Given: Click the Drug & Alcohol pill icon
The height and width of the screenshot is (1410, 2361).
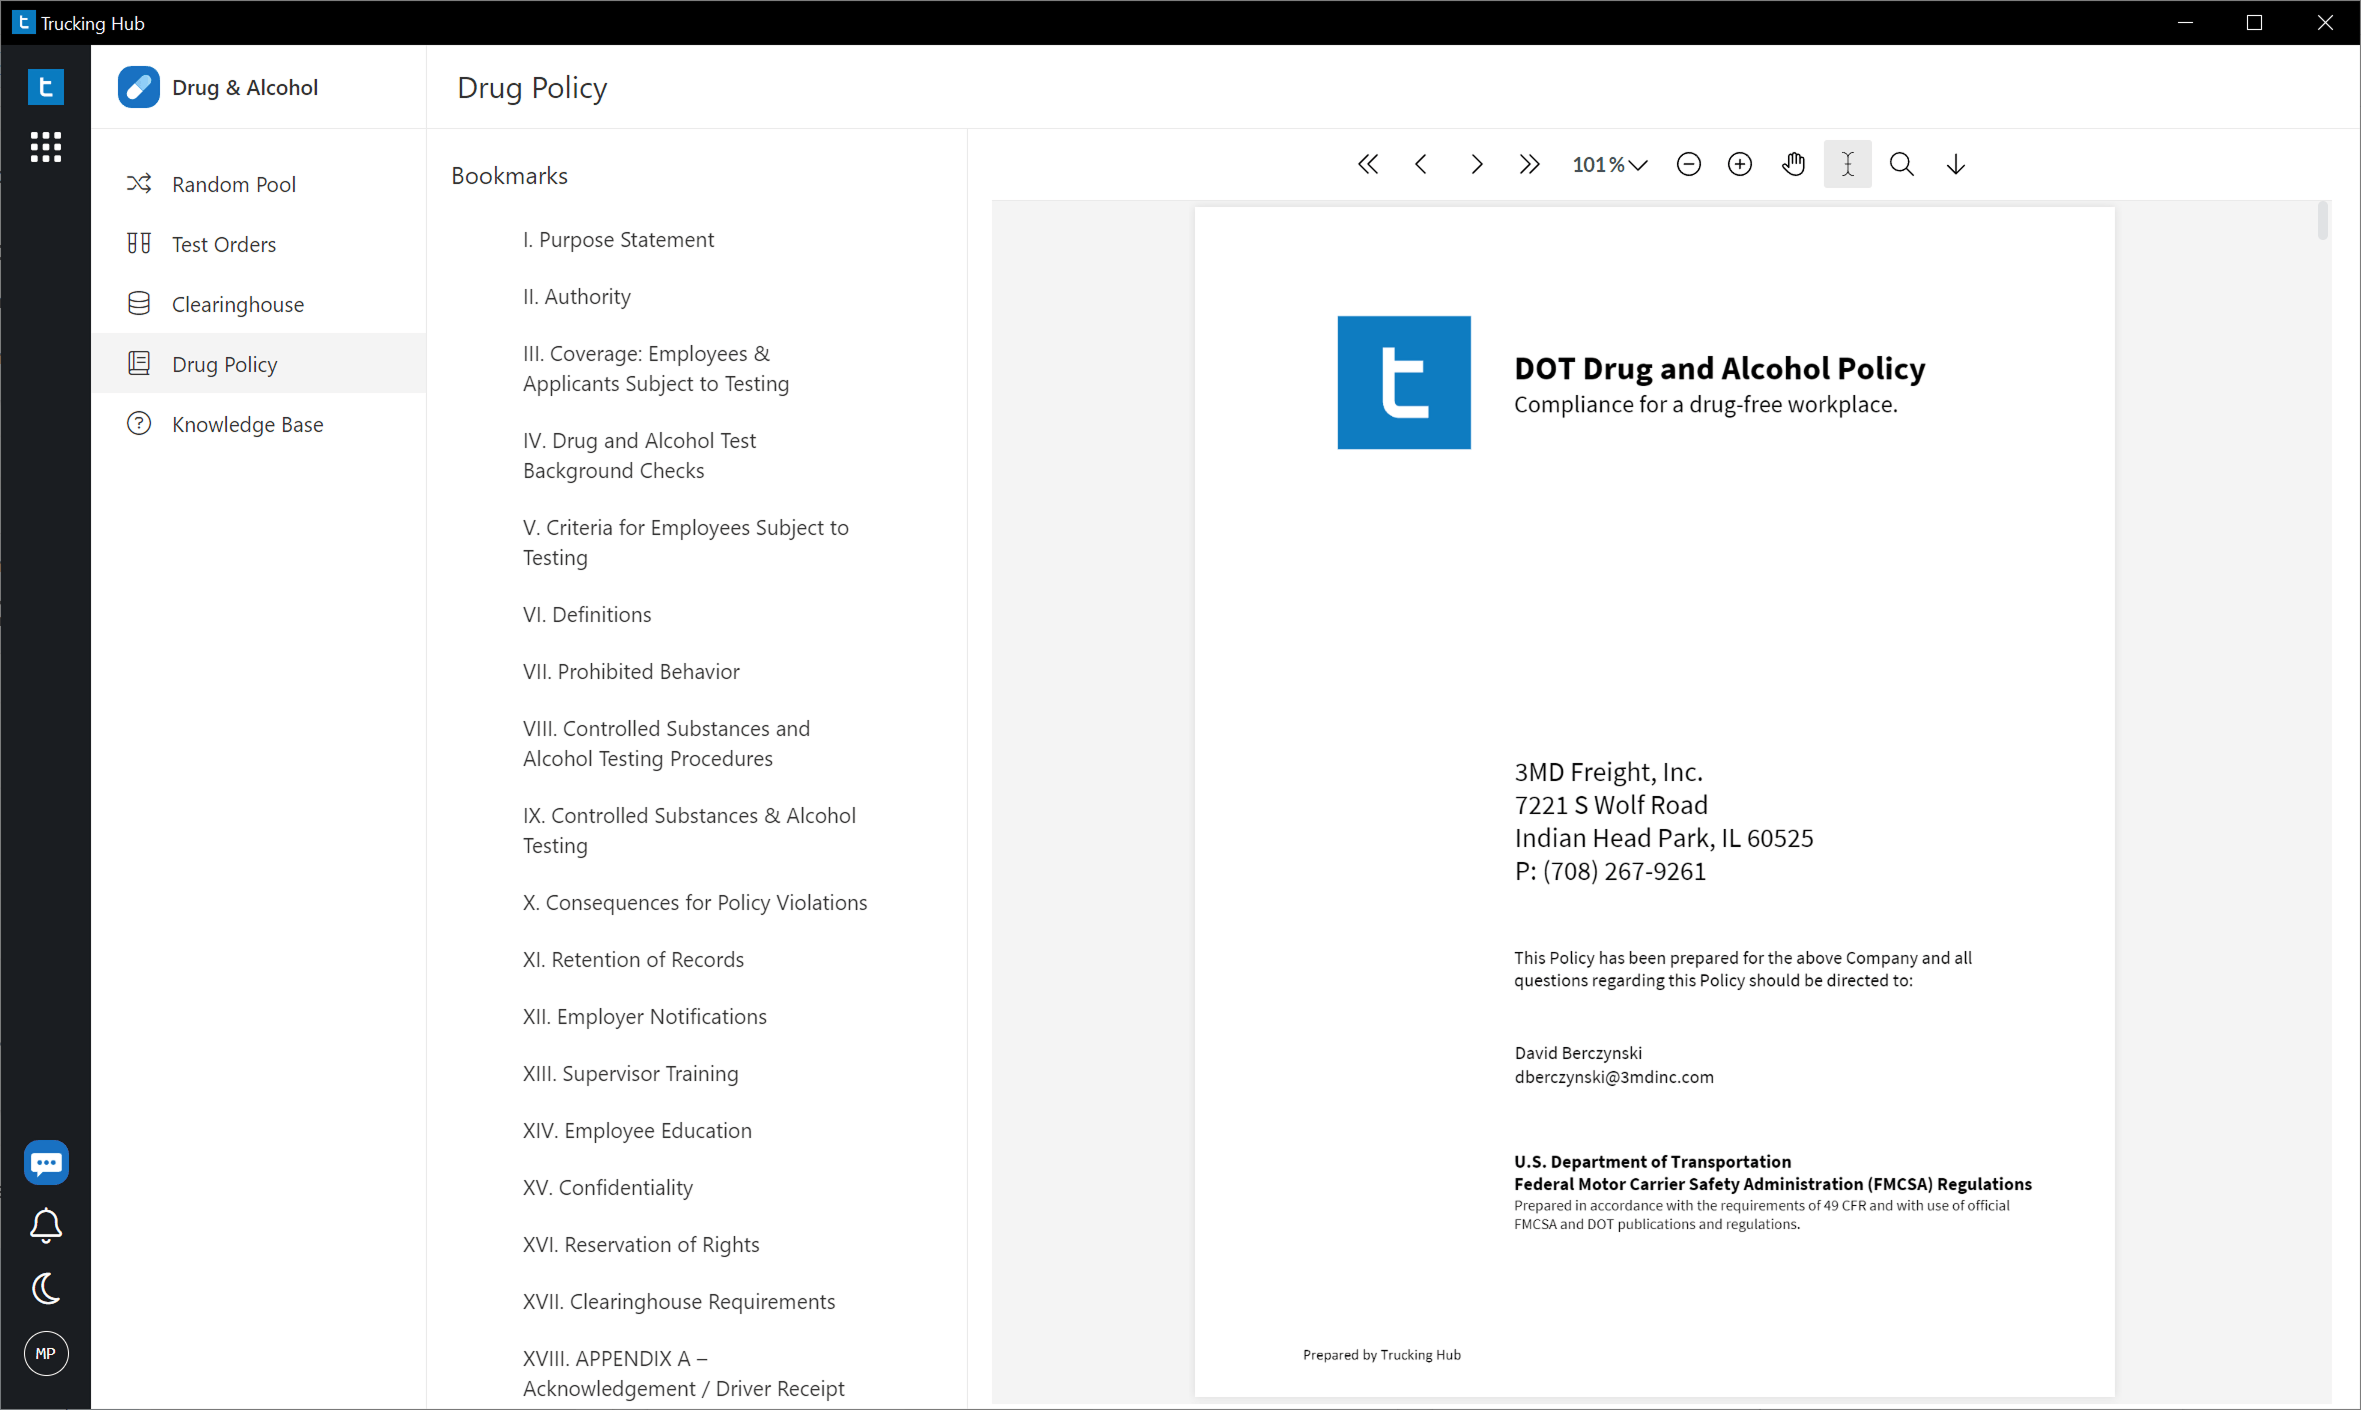Looking at the screenshot, I should (139, 87).
